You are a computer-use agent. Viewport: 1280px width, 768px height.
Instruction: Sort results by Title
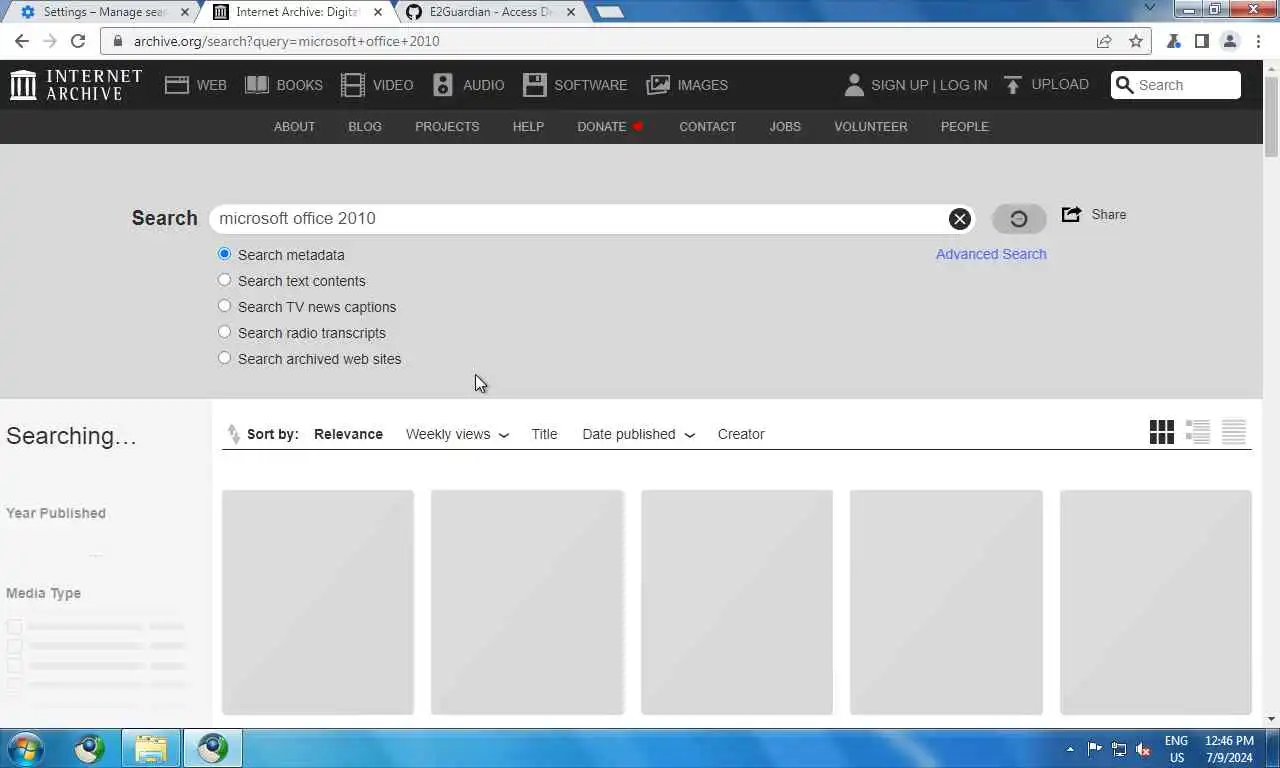(544, 434)
